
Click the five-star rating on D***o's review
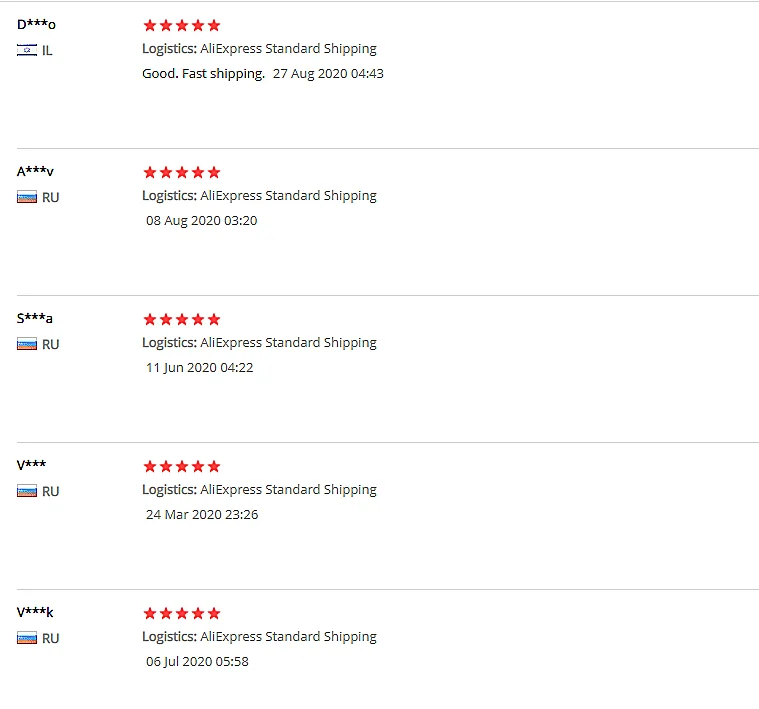(x=181, y=25)
